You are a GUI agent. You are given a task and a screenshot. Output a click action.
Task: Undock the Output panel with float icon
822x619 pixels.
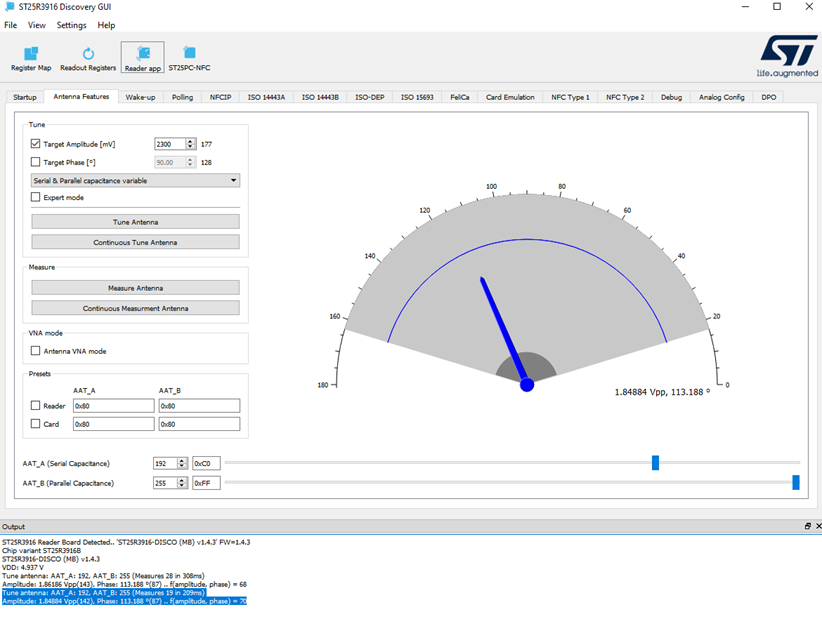click(808, 526)
